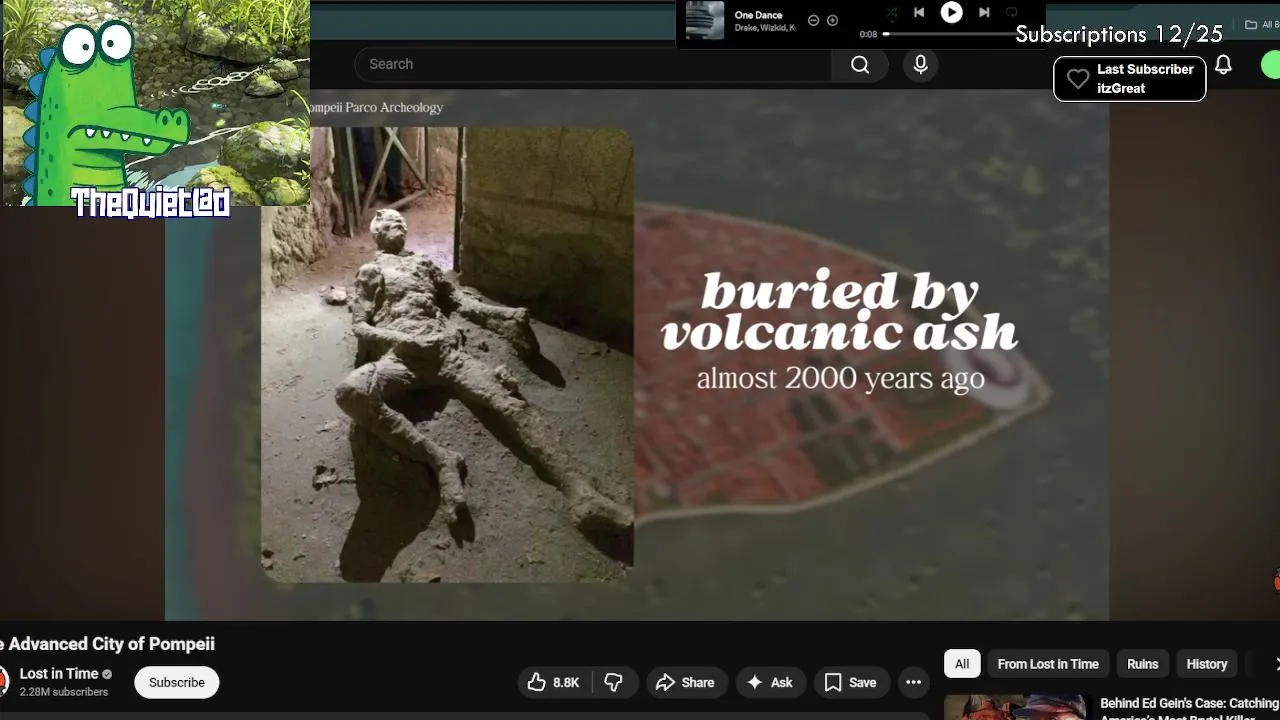Open the more actions ellipsis menu
The width and height of the screenshot is (1280, 720).
913,682
